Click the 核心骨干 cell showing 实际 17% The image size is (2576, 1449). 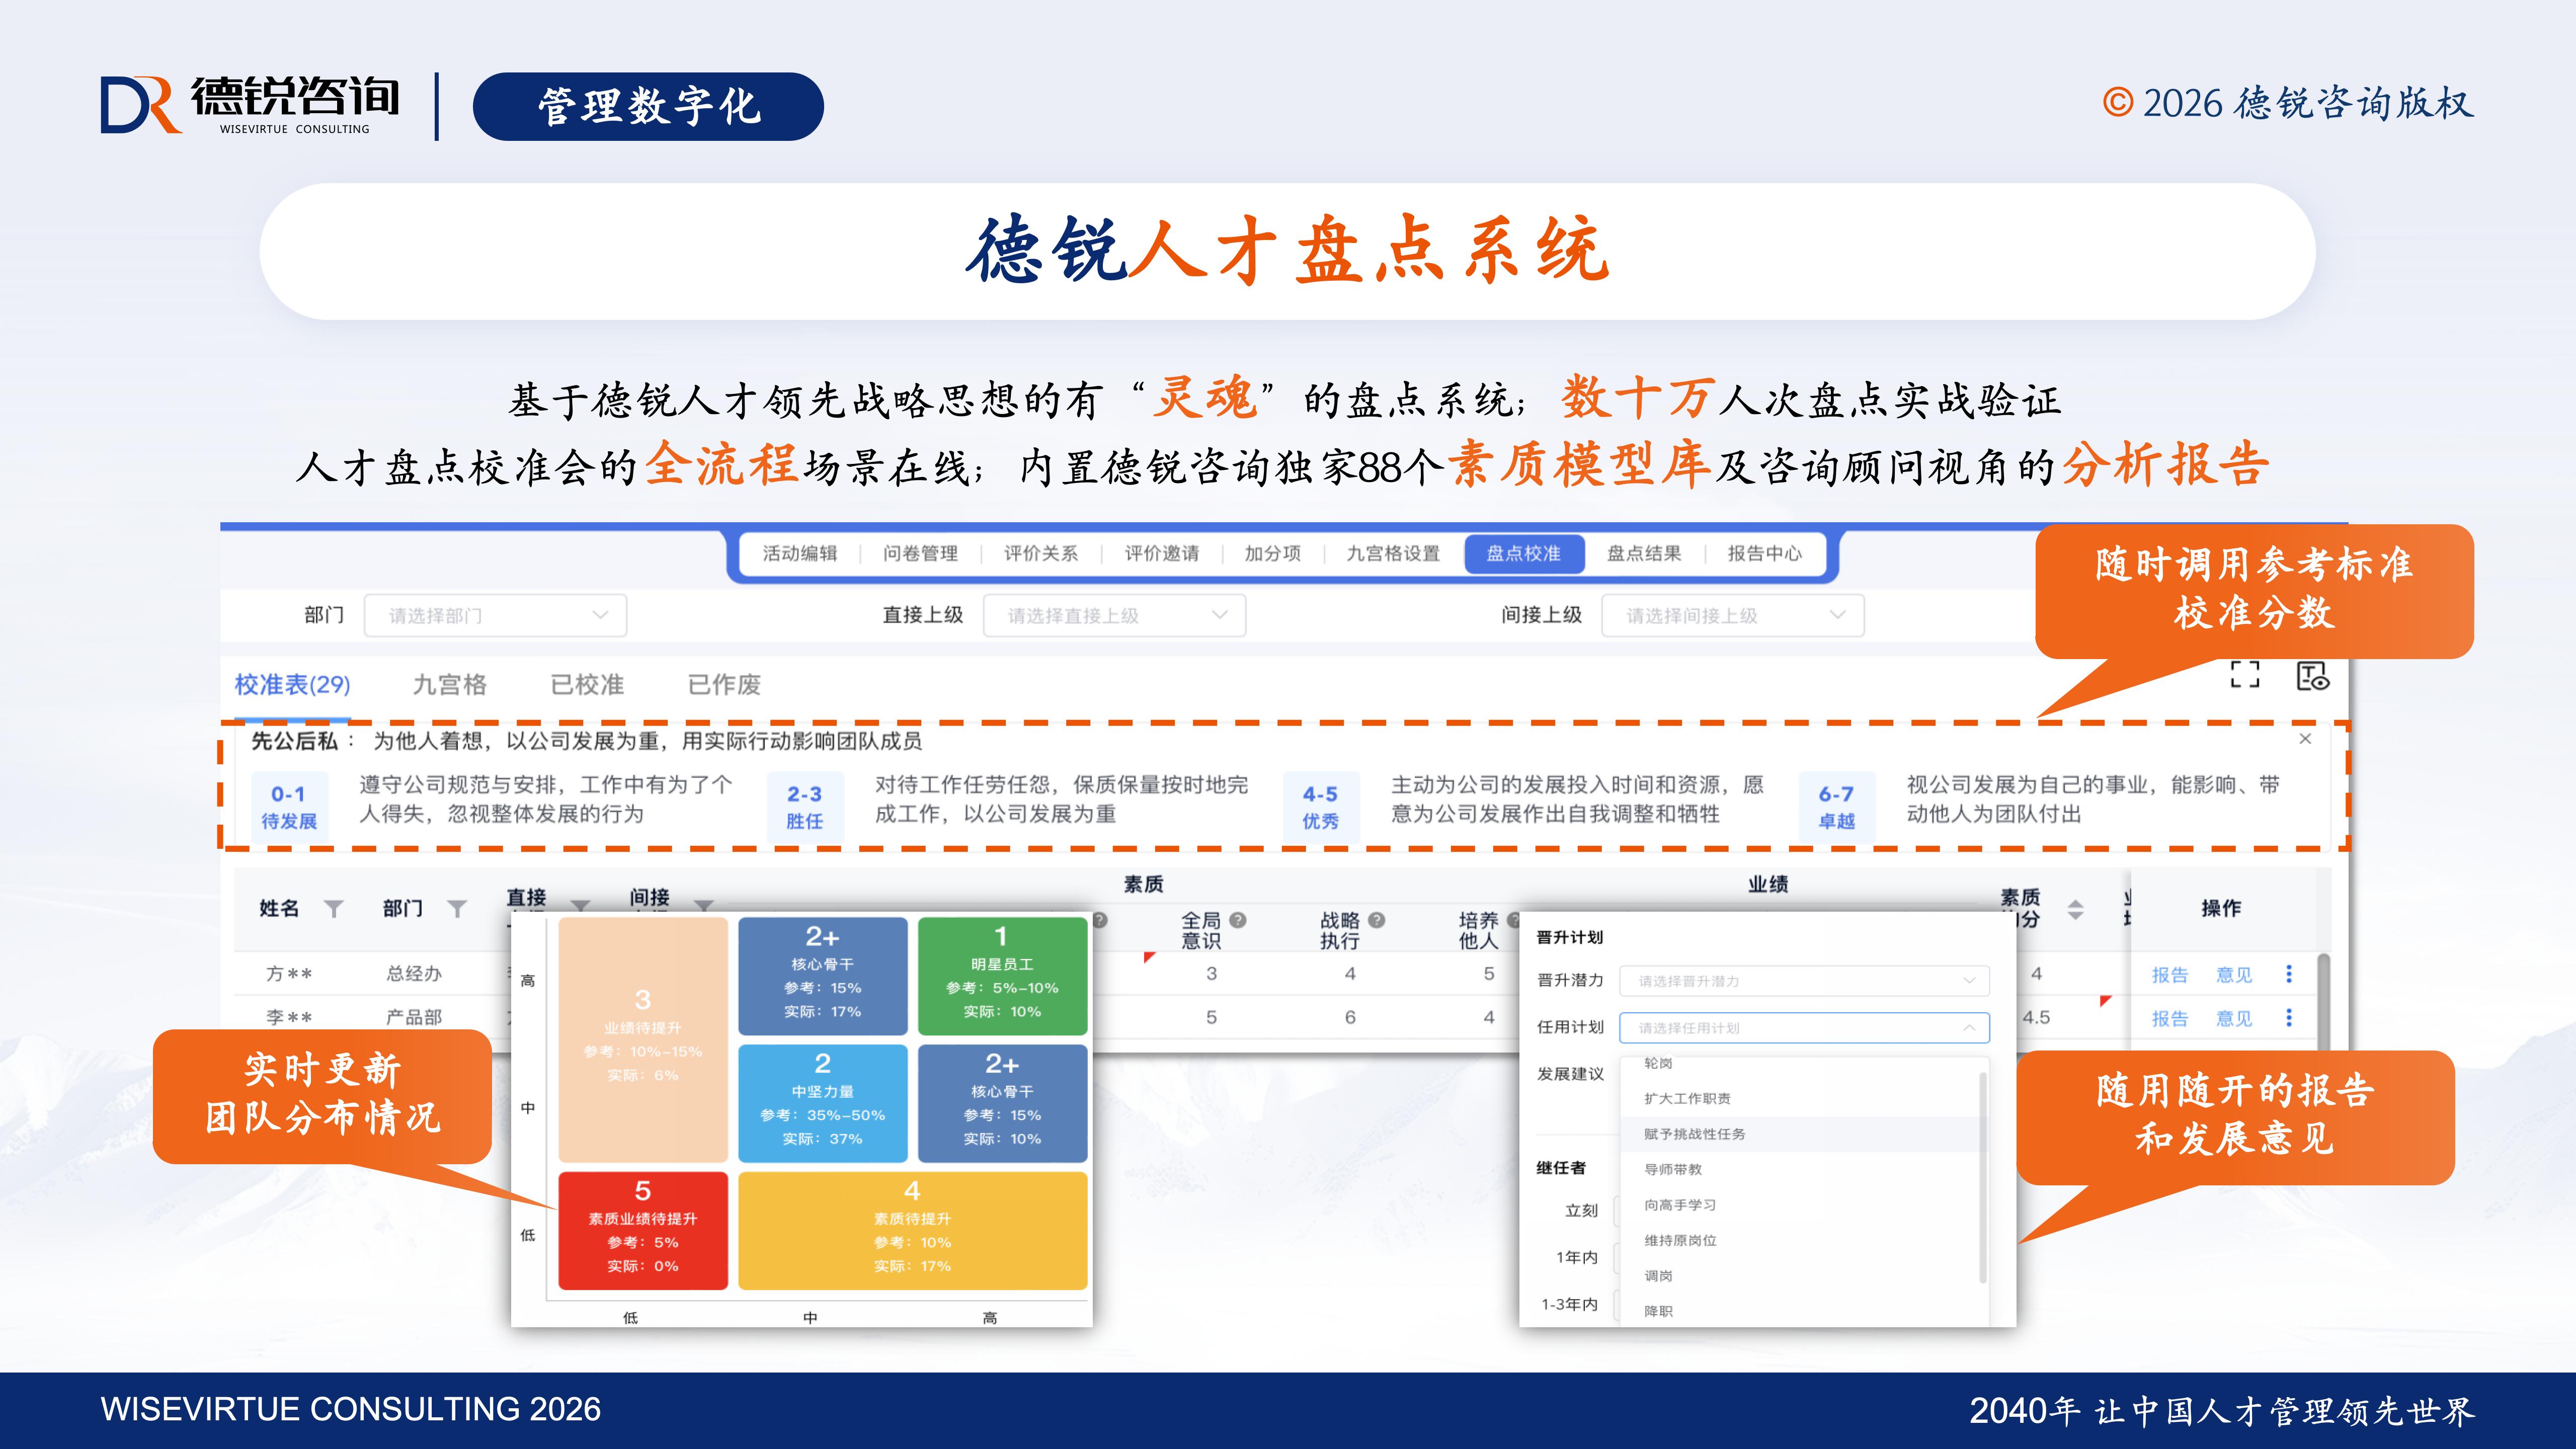click(823, 976)
